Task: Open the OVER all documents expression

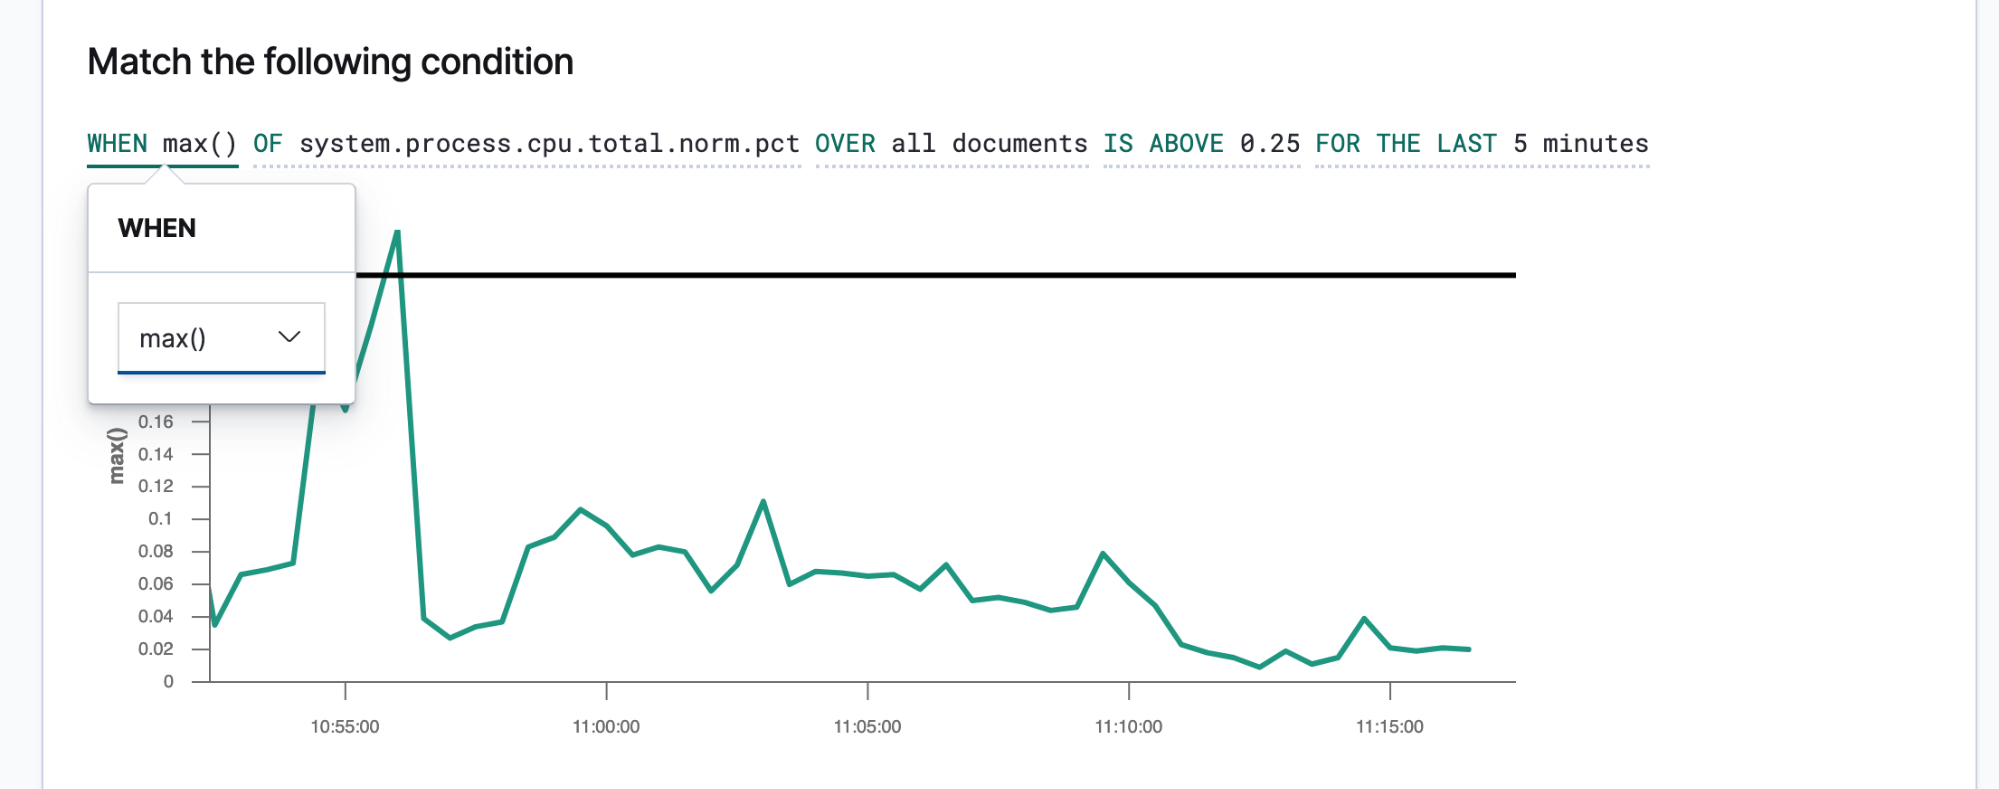Action: tap(951, 144)
